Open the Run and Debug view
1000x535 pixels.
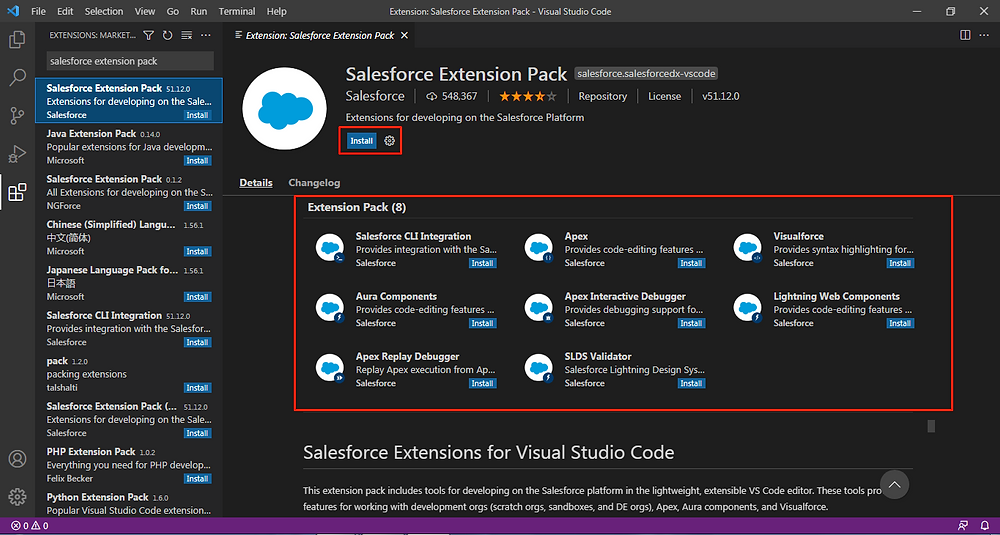click(x=17, y=154)
